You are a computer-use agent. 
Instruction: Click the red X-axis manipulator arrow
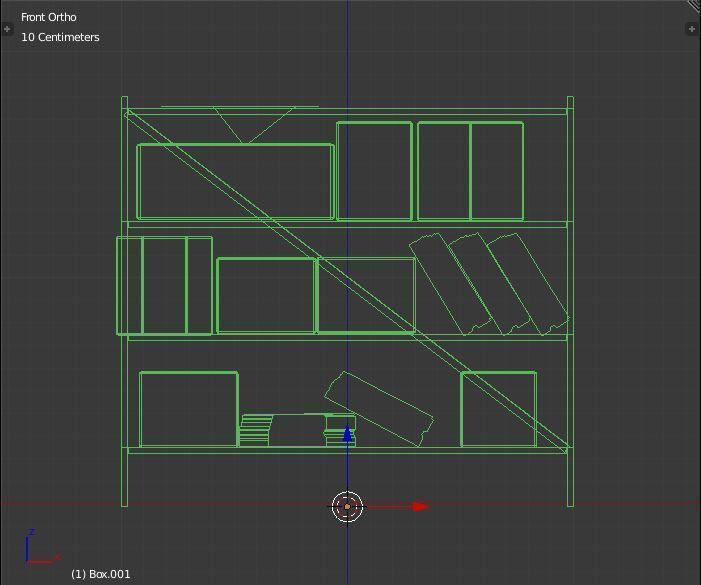point(420,506)
